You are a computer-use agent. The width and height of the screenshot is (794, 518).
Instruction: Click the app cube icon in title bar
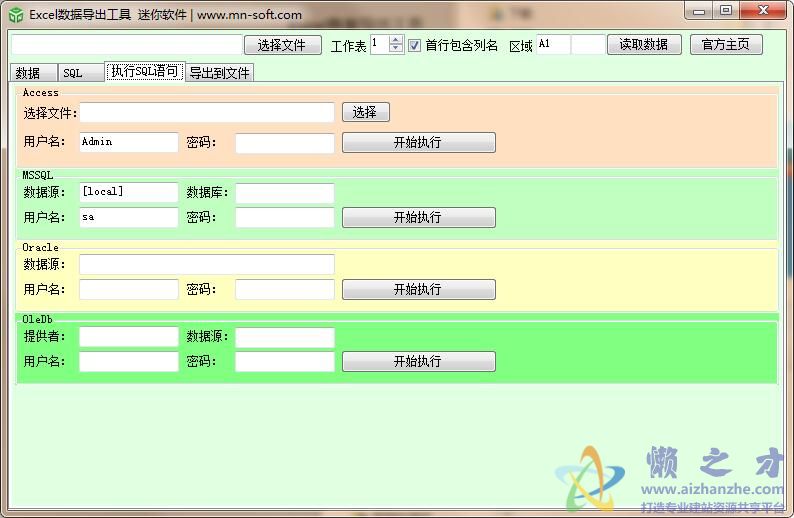[16, 15]
